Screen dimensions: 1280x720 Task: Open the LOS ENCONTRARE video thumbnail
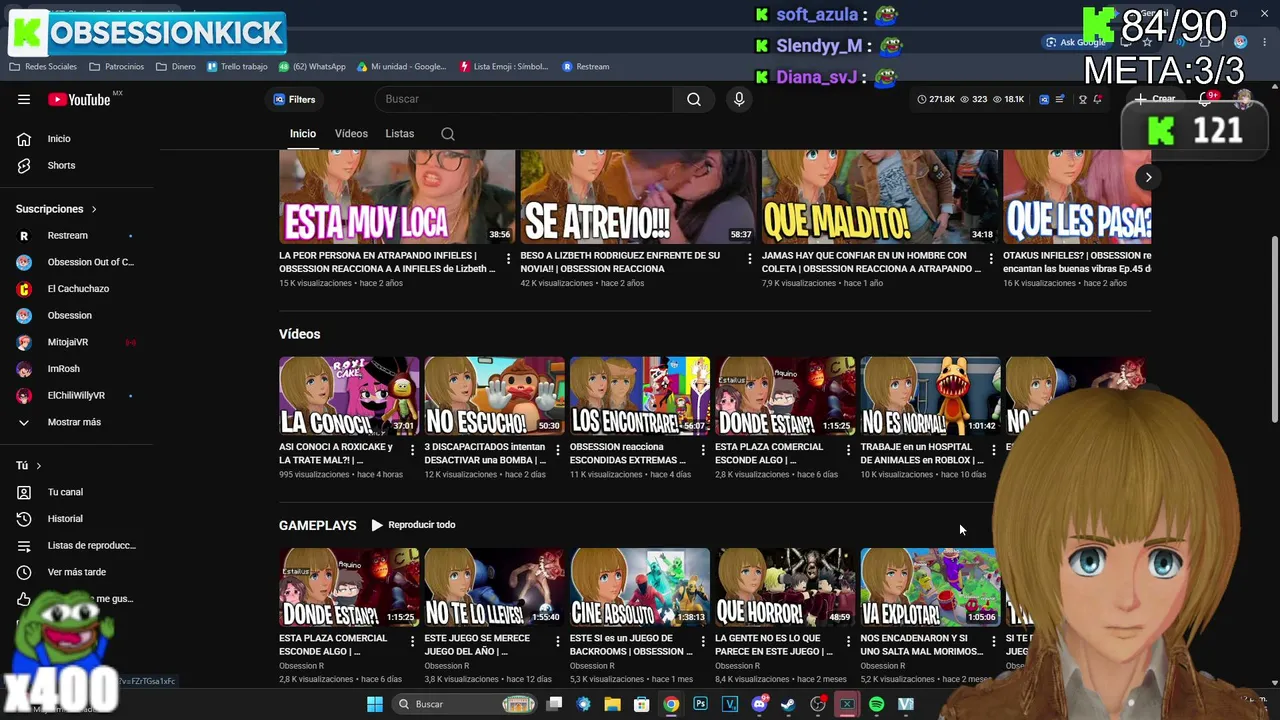(640, 396)
